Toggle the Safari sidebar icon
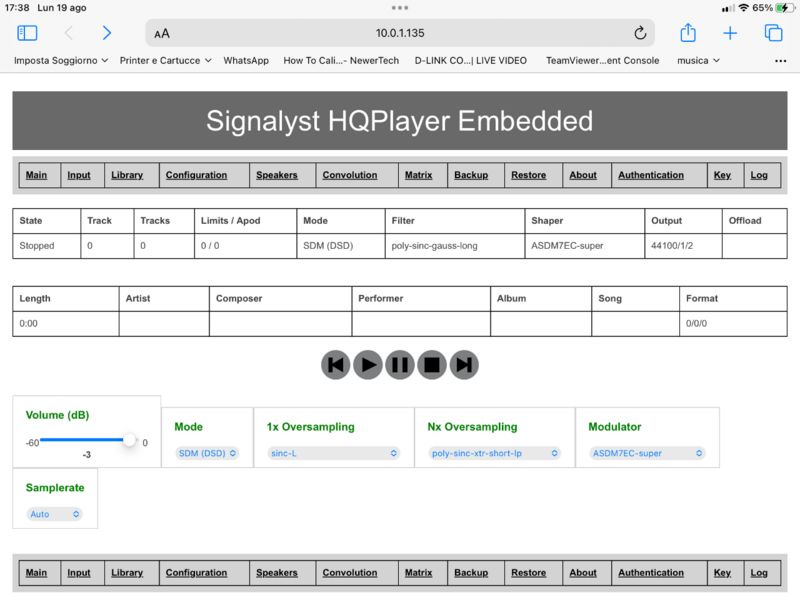 click(x=27, y=33)
